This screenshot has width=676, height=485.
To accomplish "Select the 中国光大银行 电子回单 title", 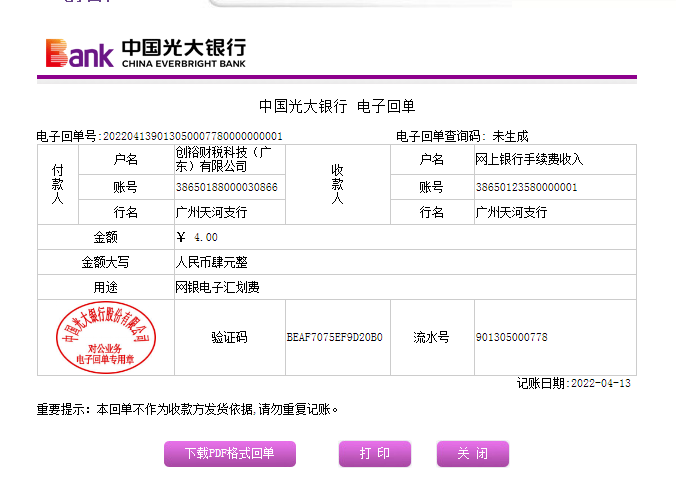I will 336,106.
